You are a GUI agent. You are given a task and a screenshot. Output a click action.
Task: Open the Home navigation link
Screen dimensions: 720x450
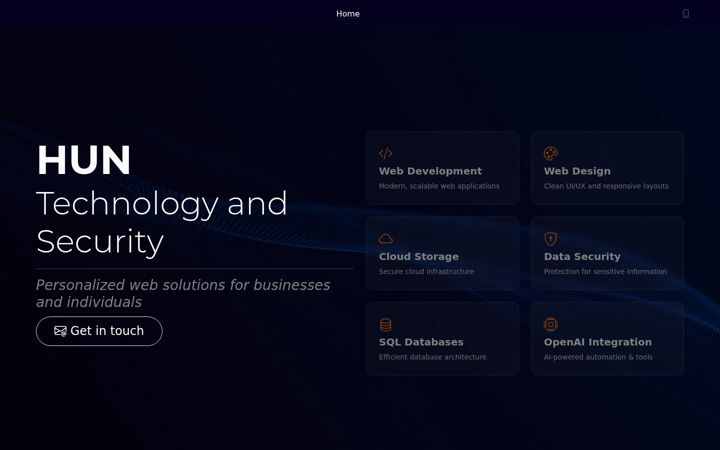[348, 14]
